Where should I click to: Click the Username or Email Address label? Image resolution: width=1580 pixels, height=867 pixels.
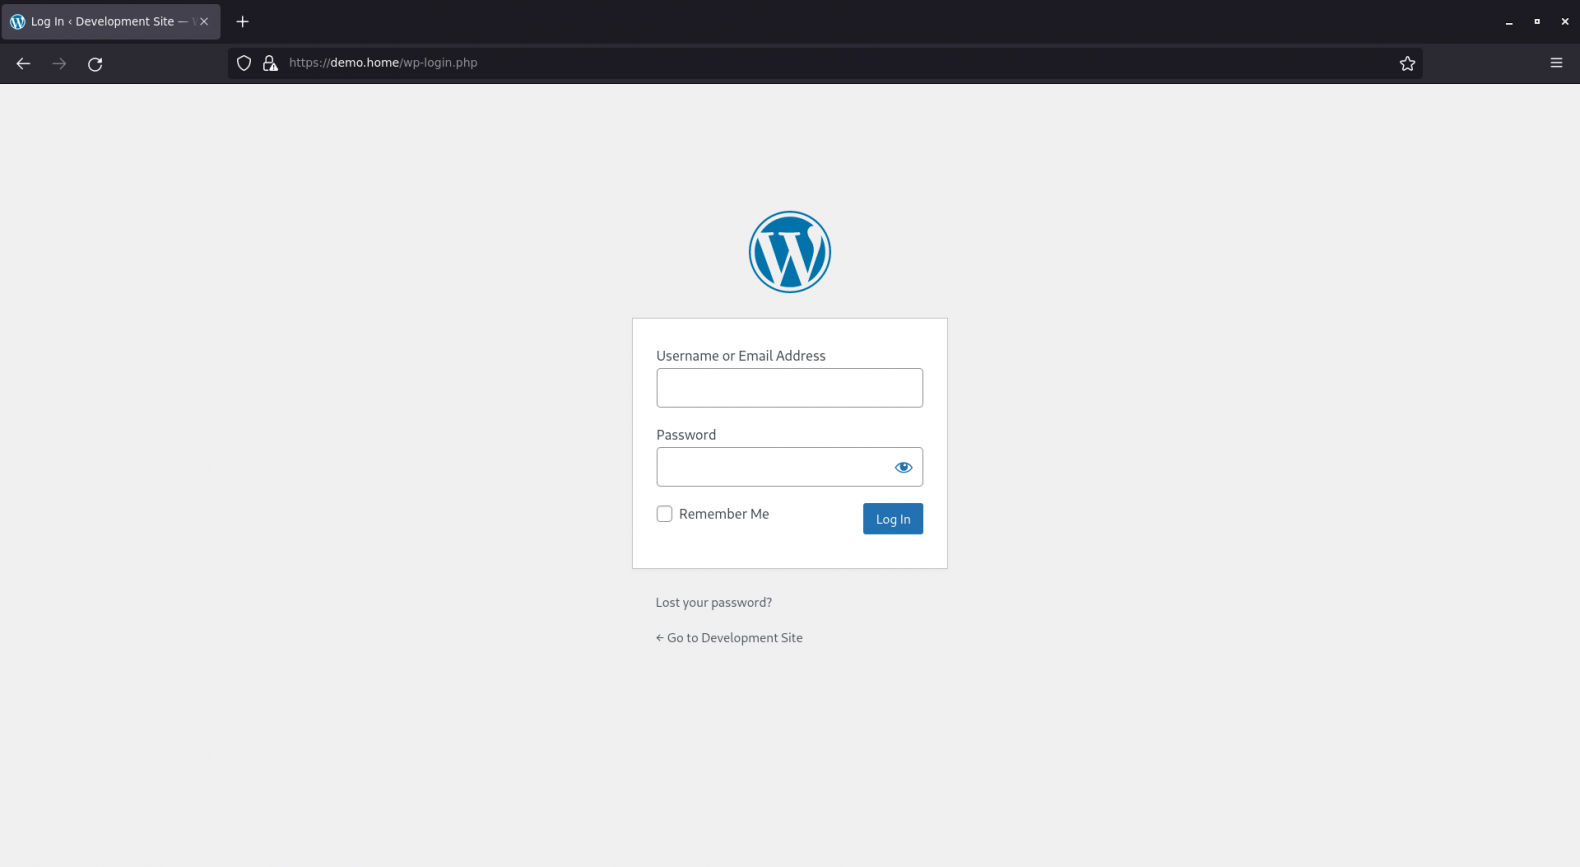pyautogui.click(x=741, y=356)
